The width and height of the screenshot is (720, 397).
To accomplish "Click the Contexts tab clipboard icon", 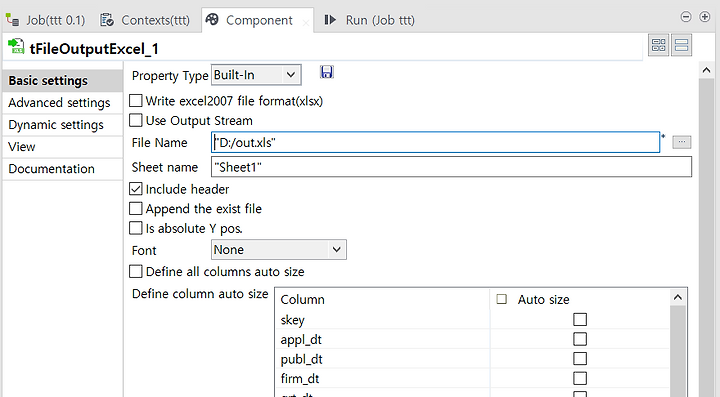I will [107, 20].
